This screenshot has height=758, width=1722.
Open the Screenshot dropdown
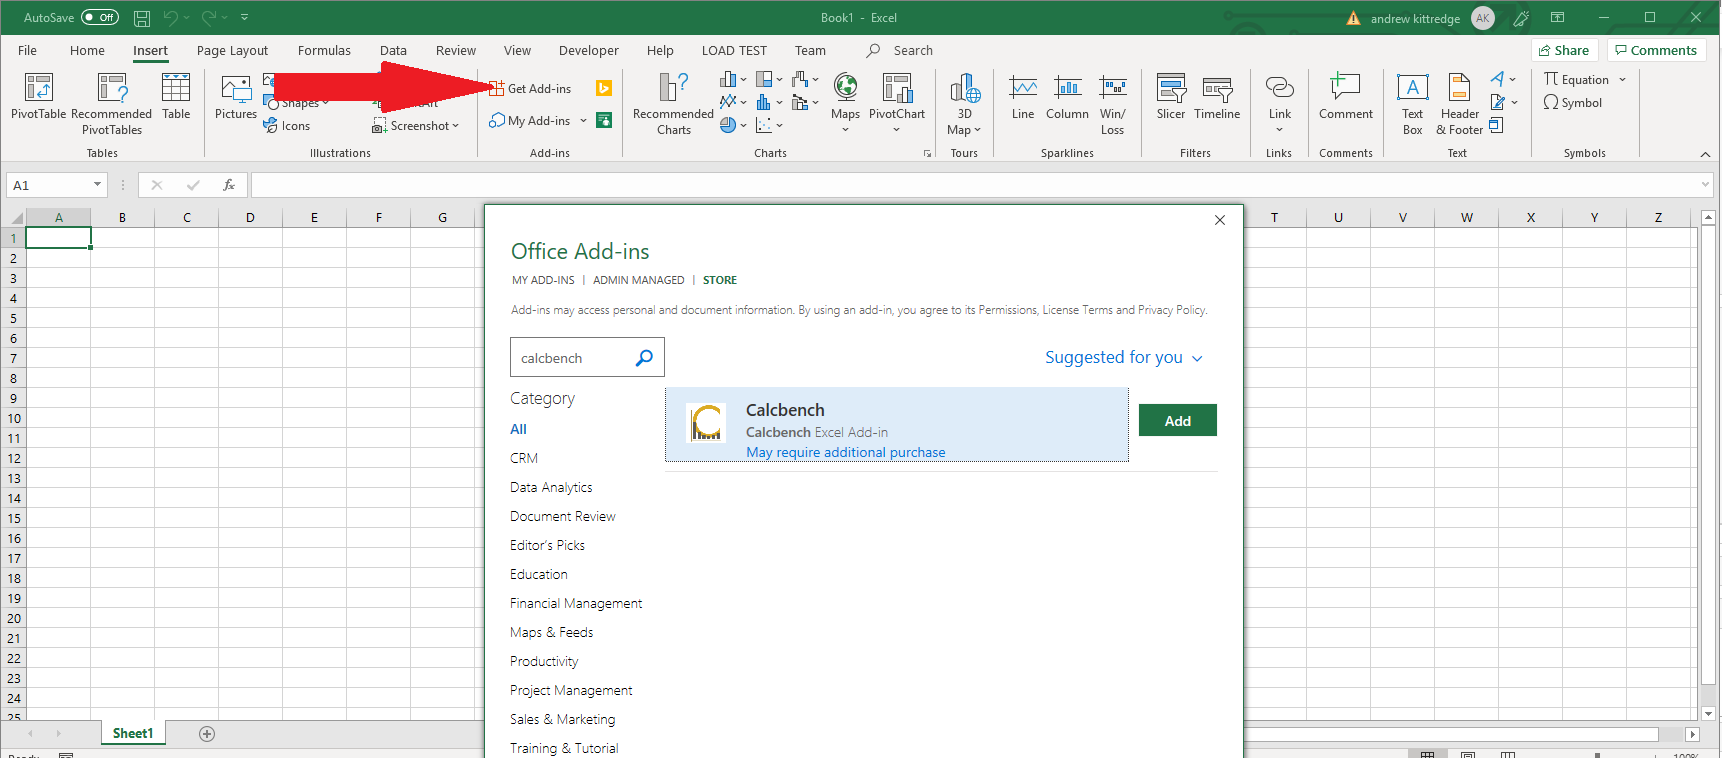coord(416,126)
